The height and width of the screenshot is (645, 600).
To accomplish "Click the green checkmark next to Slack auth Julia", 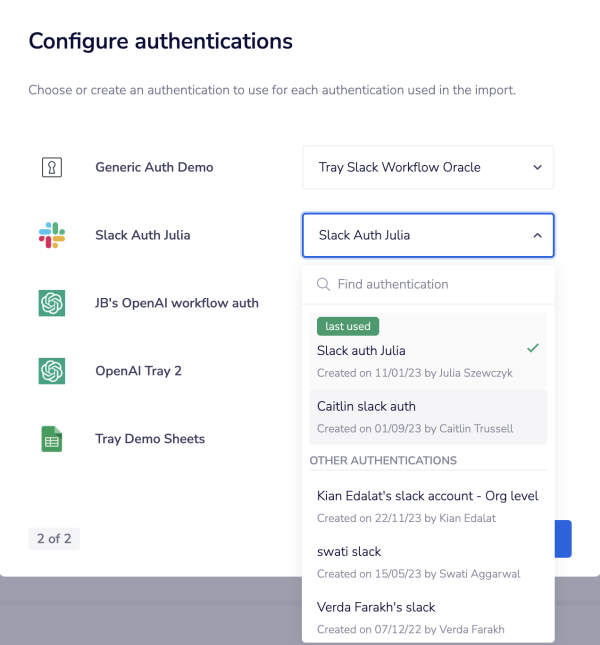I will click(533, 348).
